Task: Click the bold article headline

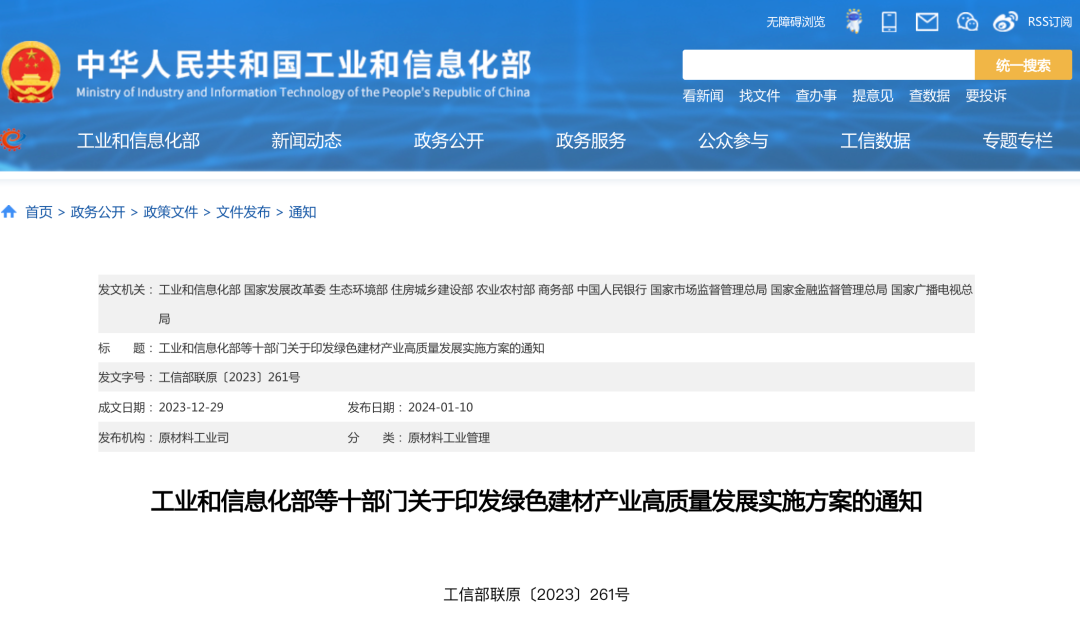Action: pos(536,501)
